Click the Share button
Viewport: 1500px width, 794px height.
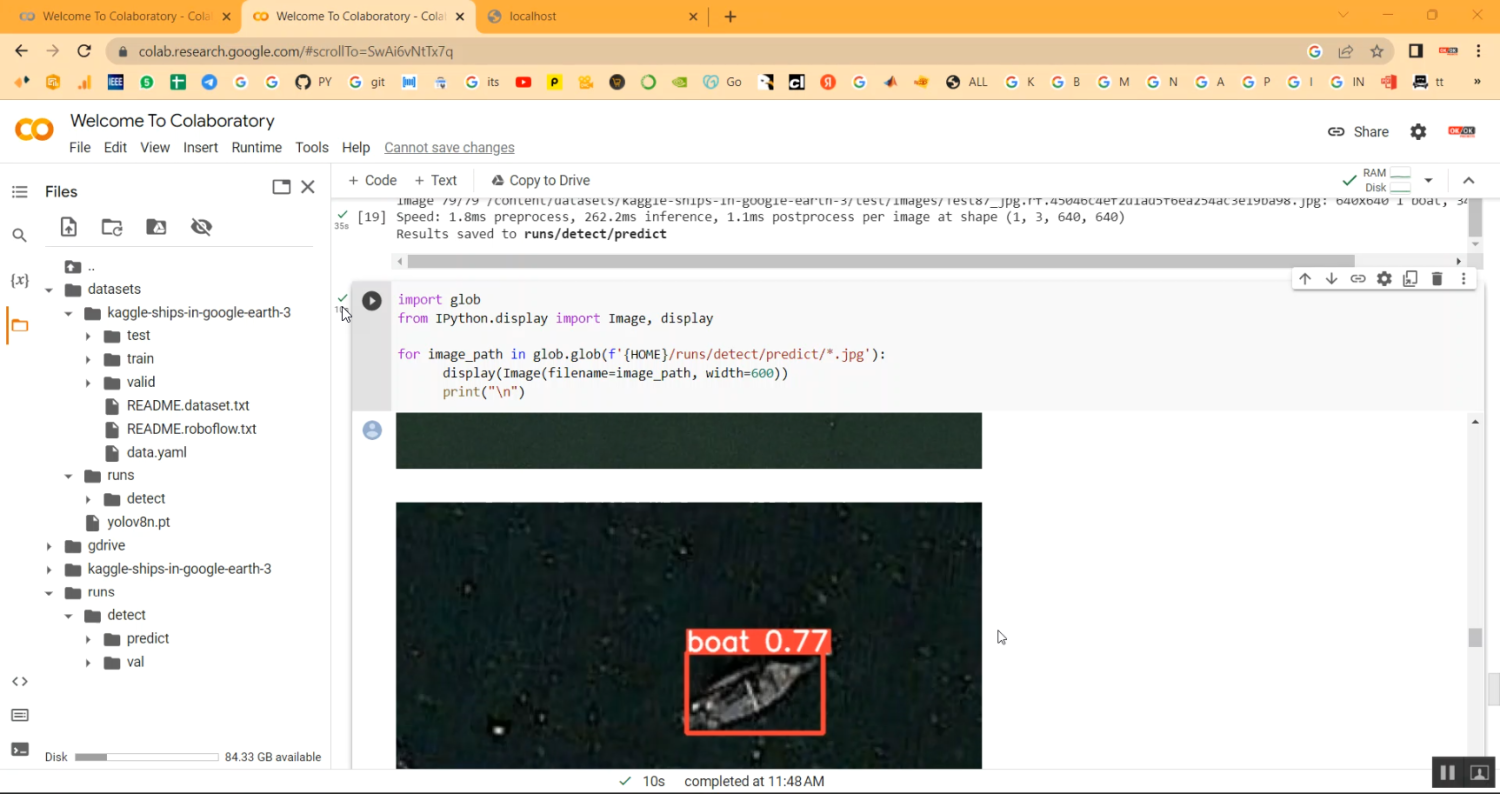click(1358, 132)
